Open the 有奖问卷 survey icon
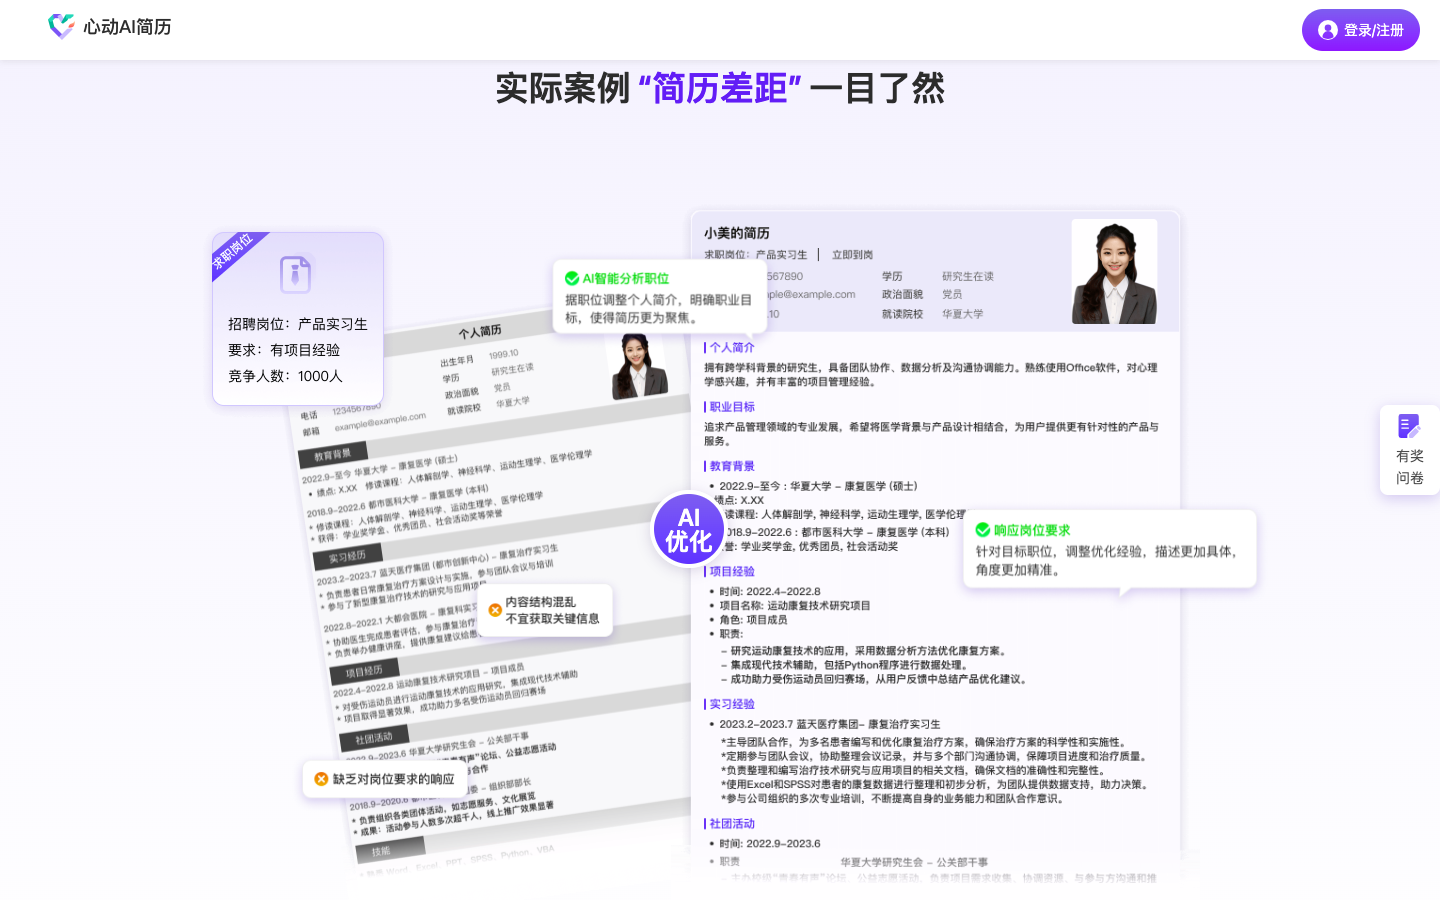 tap(1409, 426)
